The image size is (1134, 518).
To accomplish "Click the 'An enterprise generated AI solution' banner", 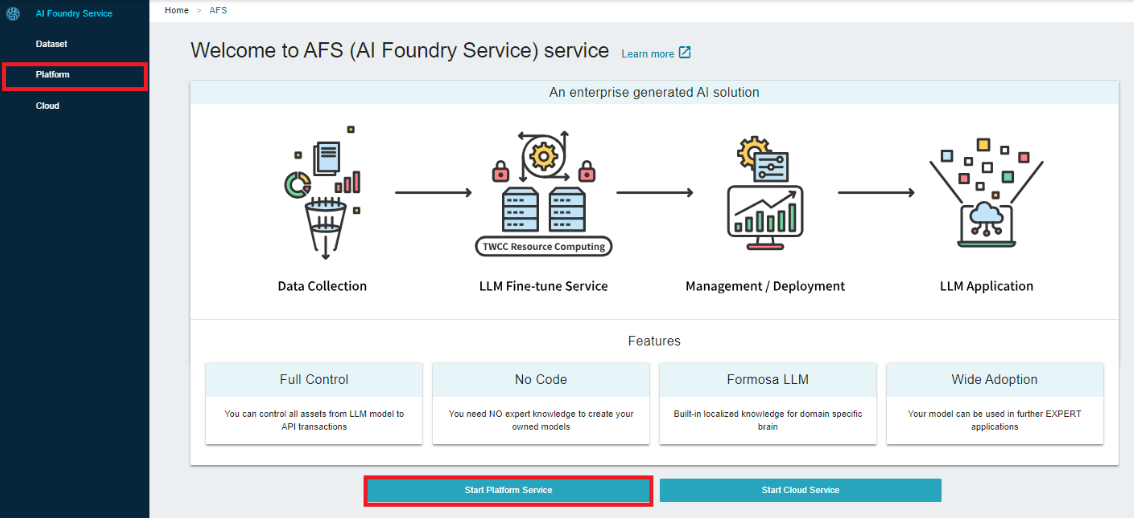I will tap(654, 92).
